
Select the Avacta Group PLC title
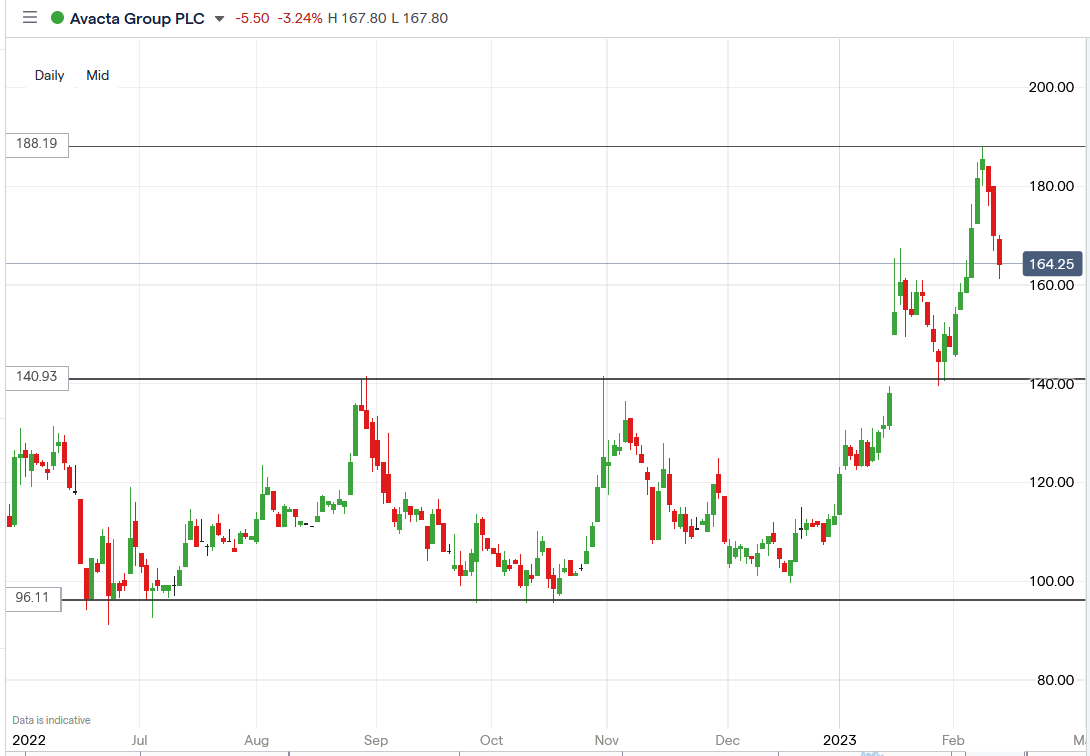click(x=137, y=18)
